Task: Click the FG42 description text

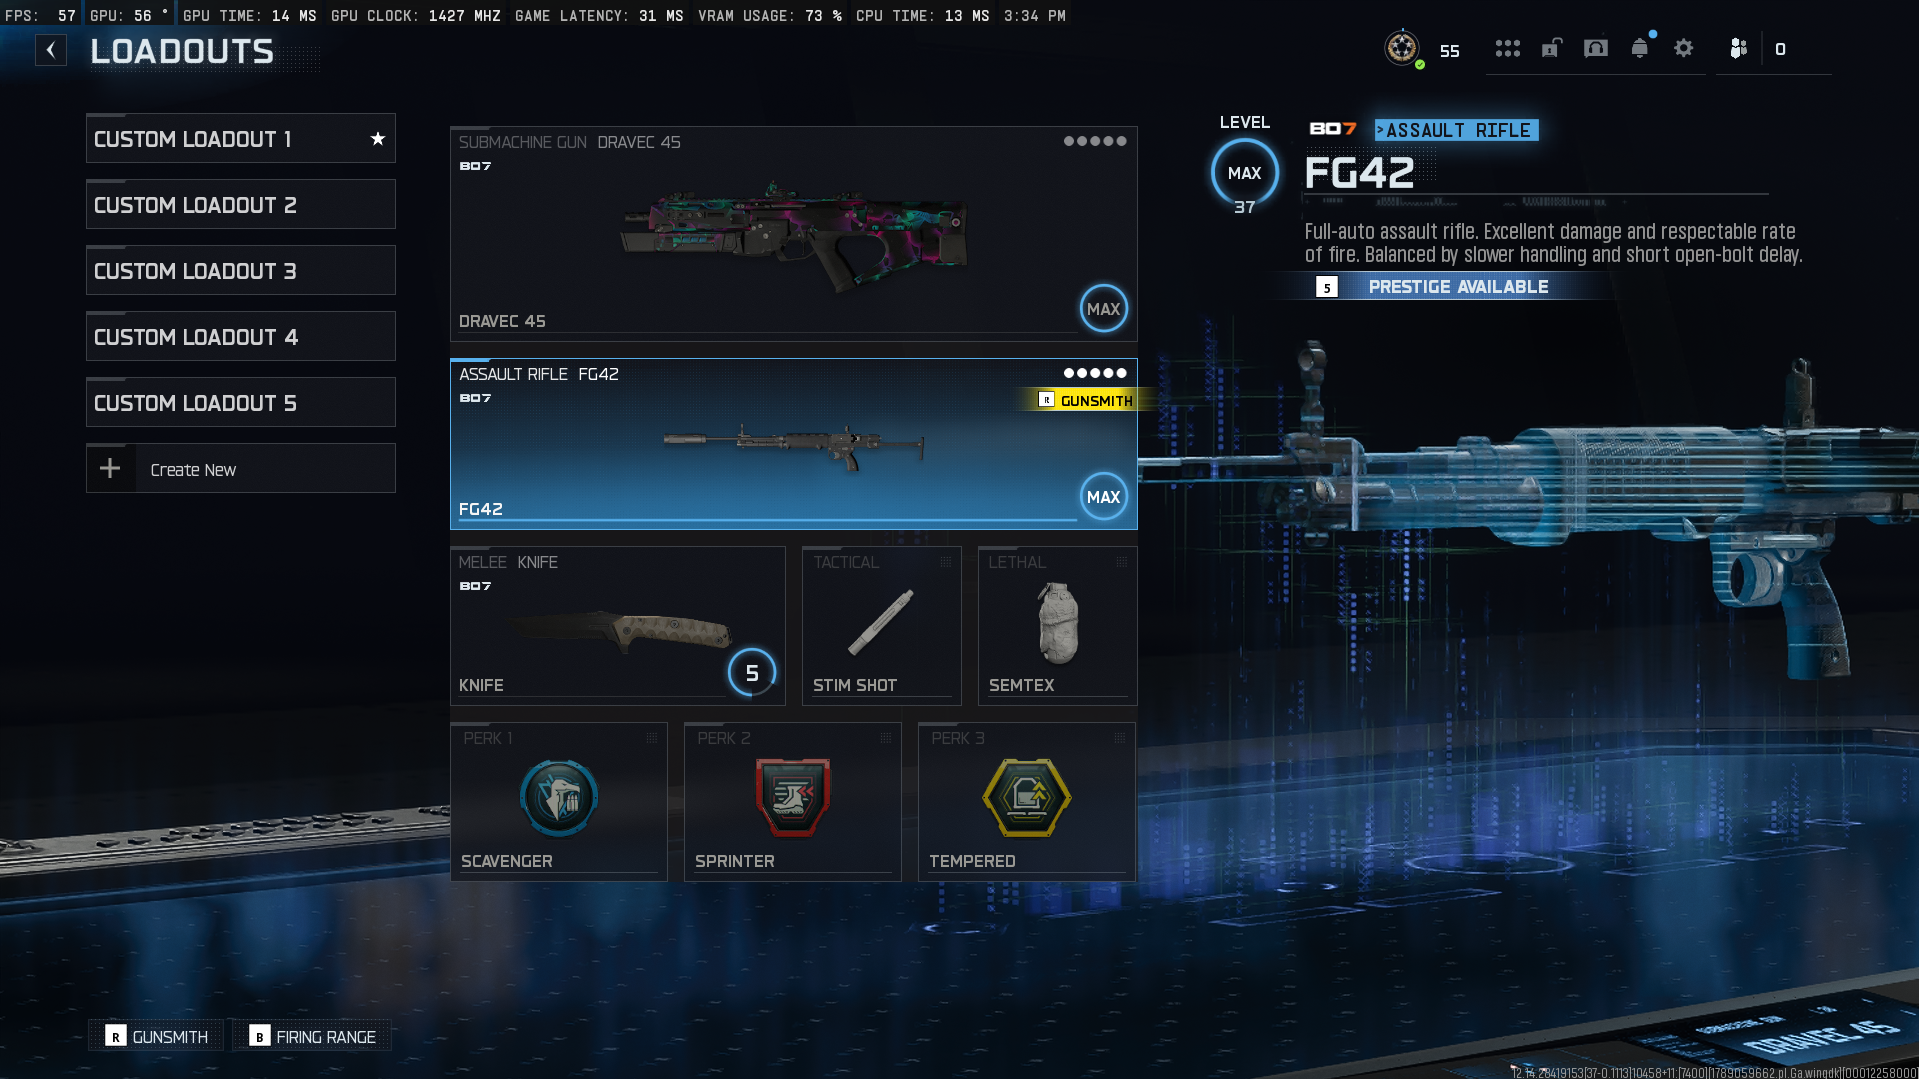Action: point(1554,243)
